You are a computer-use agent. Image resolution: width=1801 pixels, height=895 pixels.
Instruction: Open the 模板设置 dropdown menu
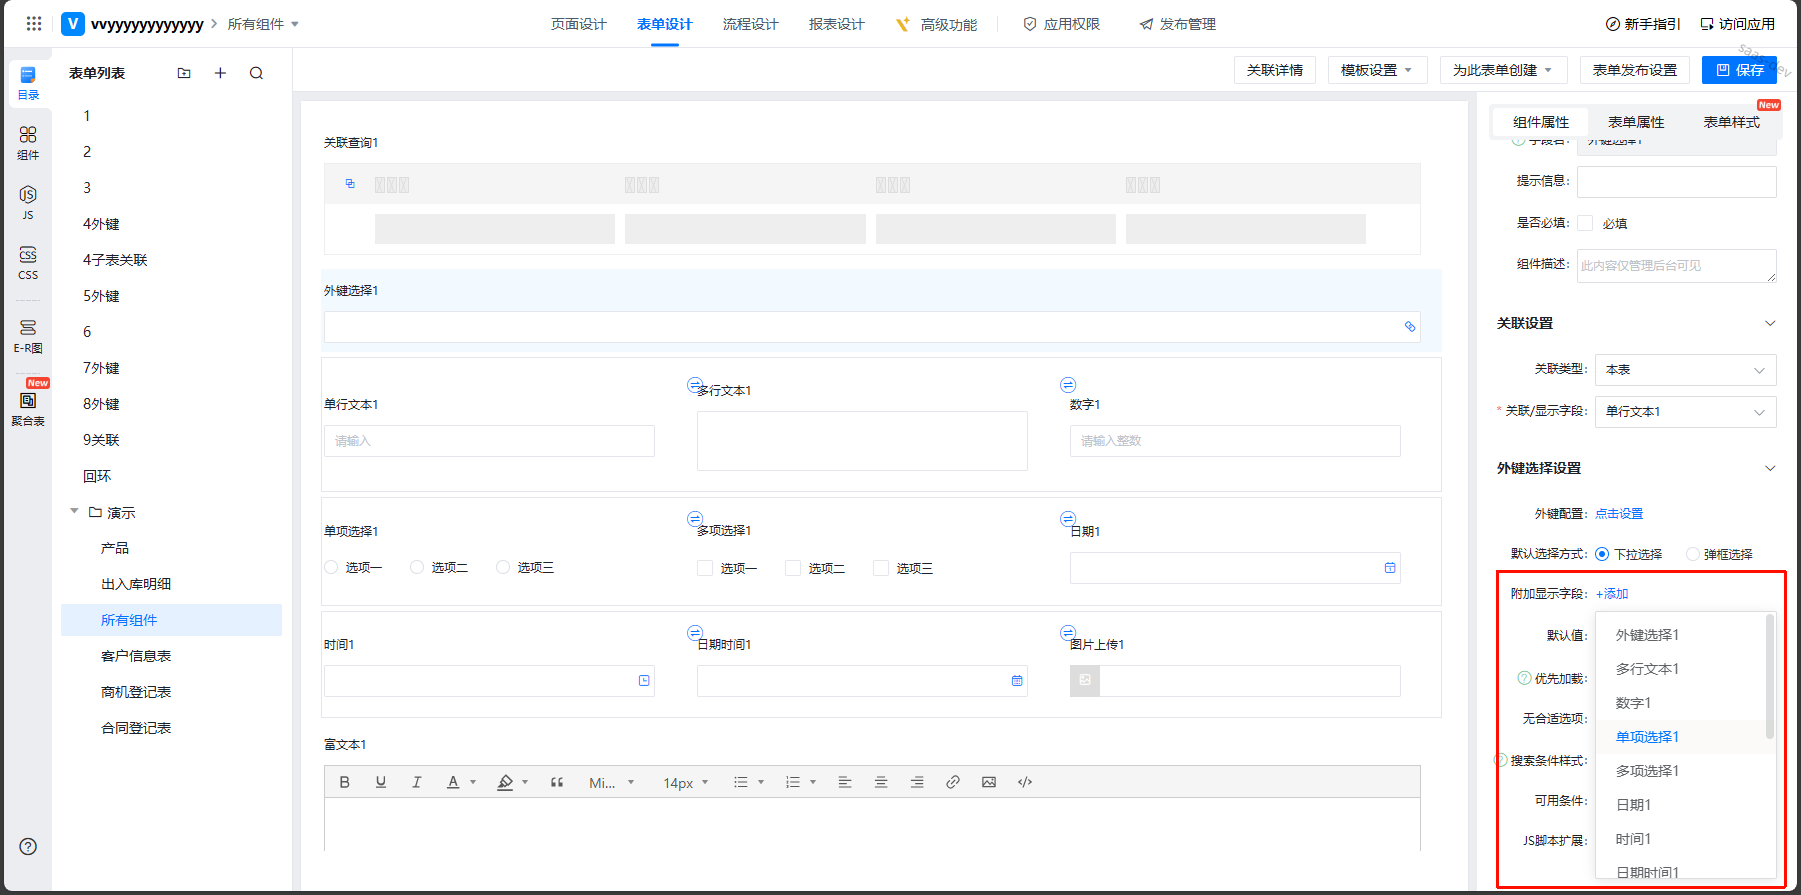1377,70
